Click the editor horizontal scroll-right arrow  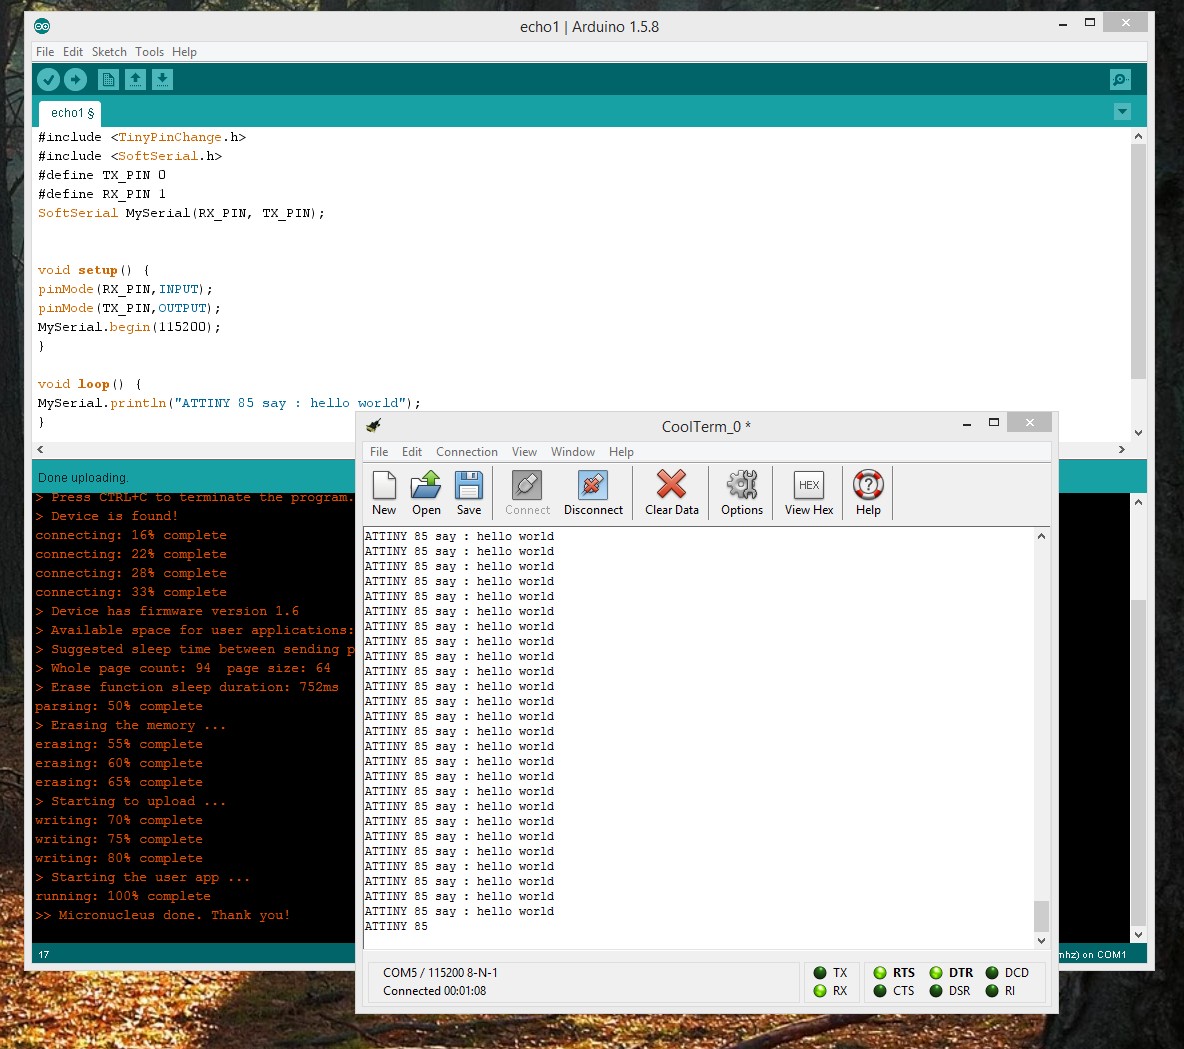[1121, 449]
